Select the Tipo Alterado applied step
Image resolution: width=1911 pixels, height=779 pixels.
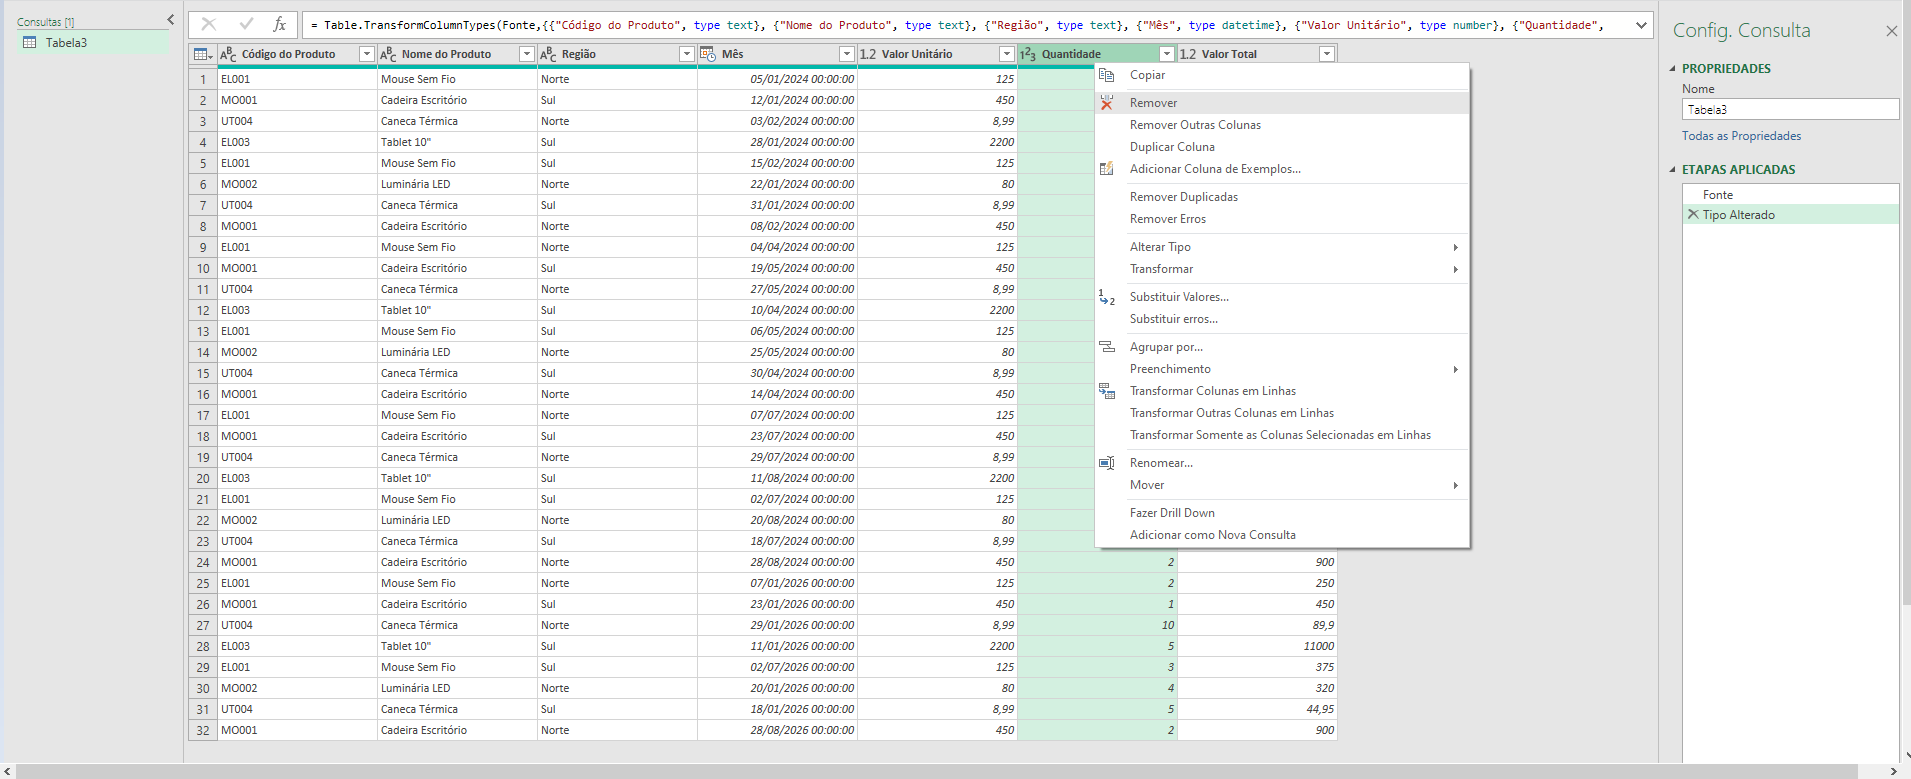(x=1790, y=215)
